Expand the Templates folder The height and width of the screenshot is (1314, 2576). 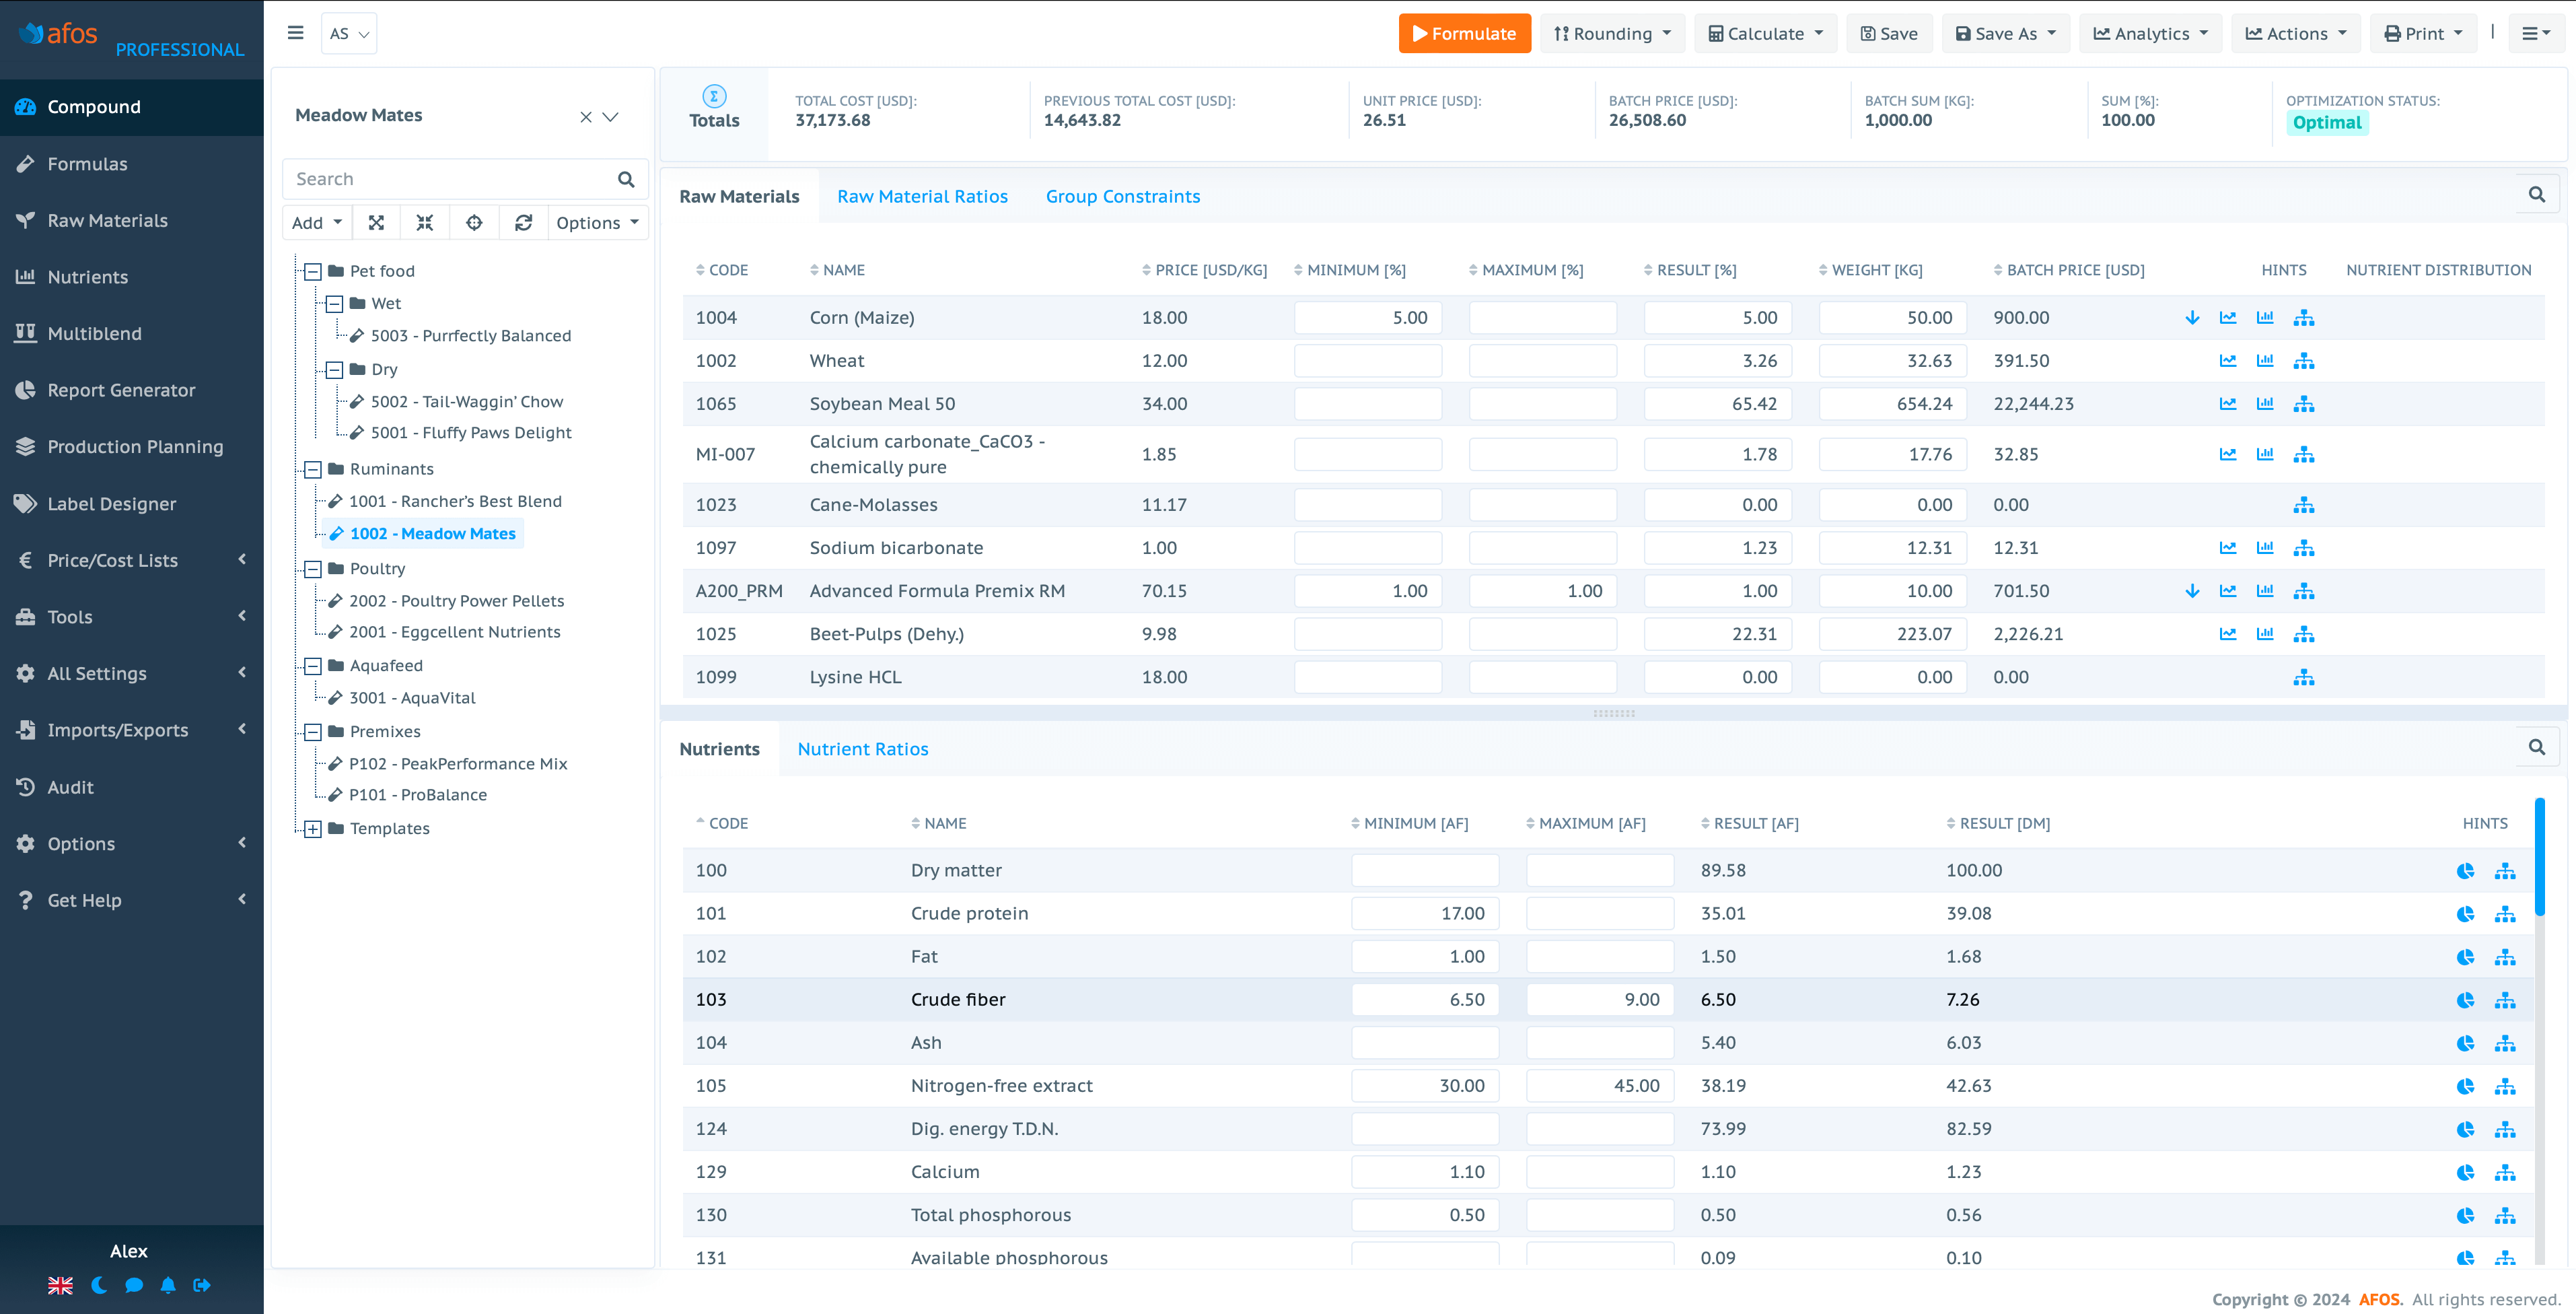tap(312, 828)
